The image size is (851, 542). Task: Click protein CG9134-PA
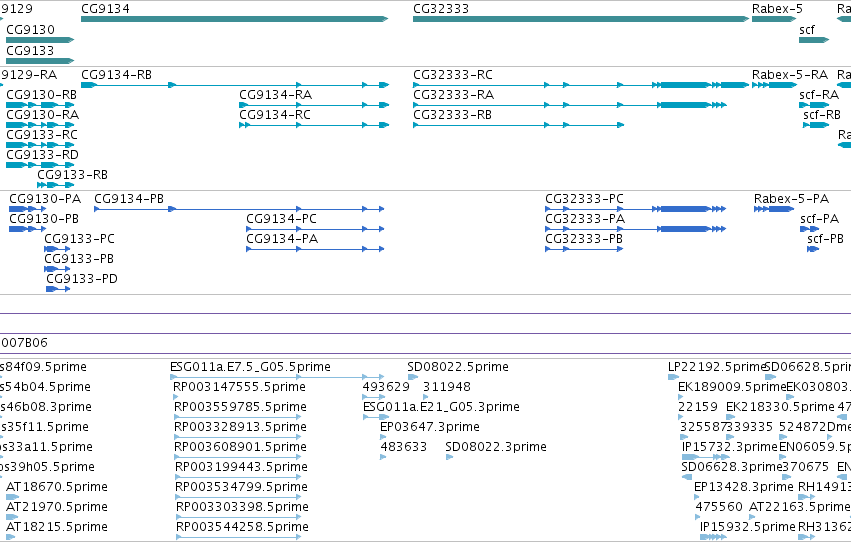(315, 249)
